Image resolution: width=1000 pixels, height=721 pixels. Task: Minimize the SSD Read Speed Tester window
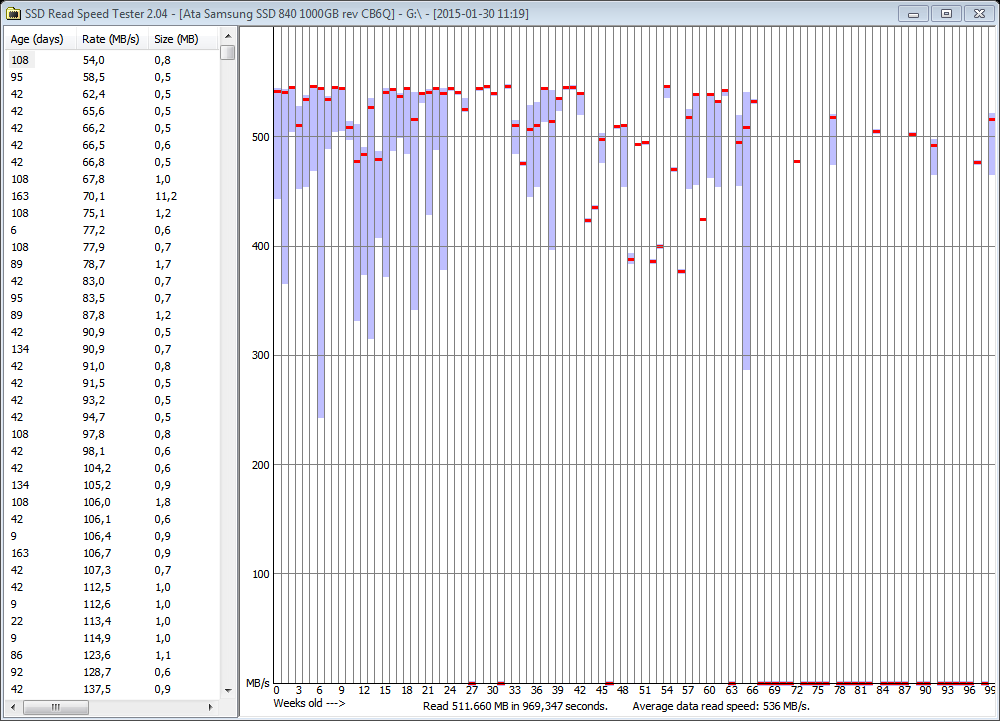point(913,13)
